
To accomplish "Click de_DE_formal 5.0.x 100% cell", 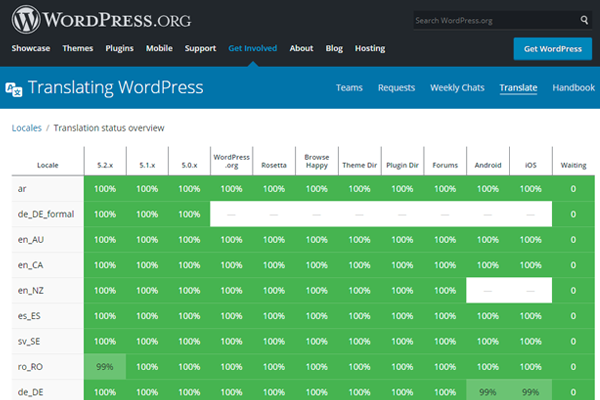I will (x=189, y=214).
